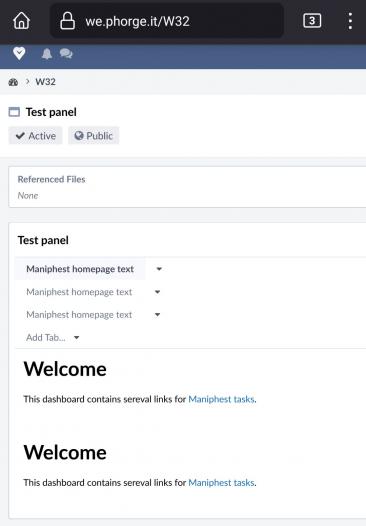Expand dropdown arrow of third Maniphest homepage text tab
366x526 pixels.
point(157,315)
